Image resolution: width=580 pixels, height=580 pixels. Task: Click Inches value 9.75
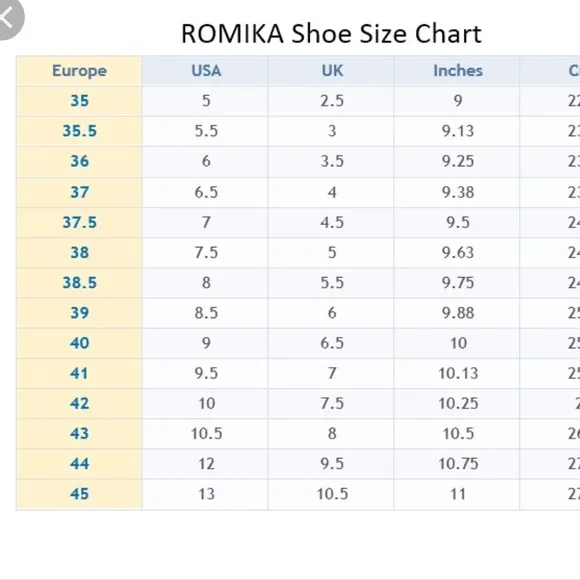(458, 283)
